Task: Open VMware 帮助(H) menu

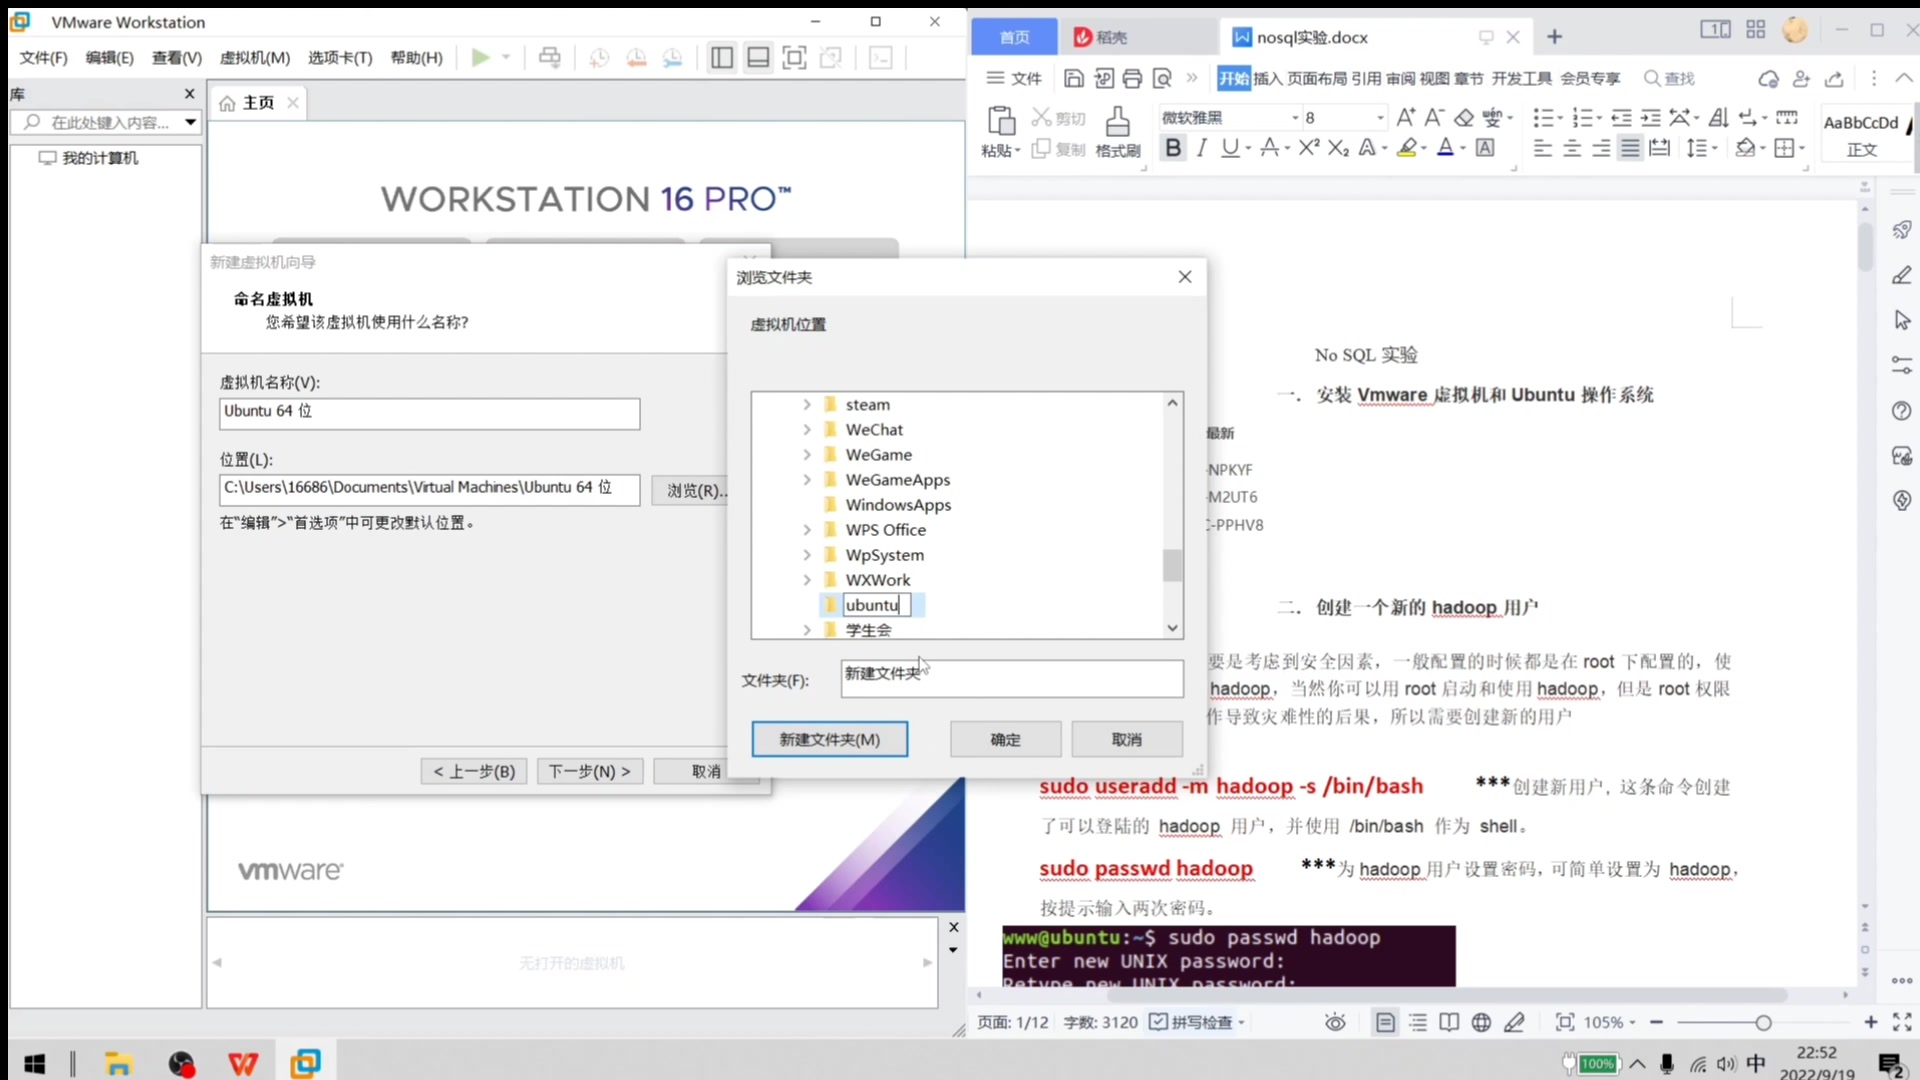Action: pos(416,58)
